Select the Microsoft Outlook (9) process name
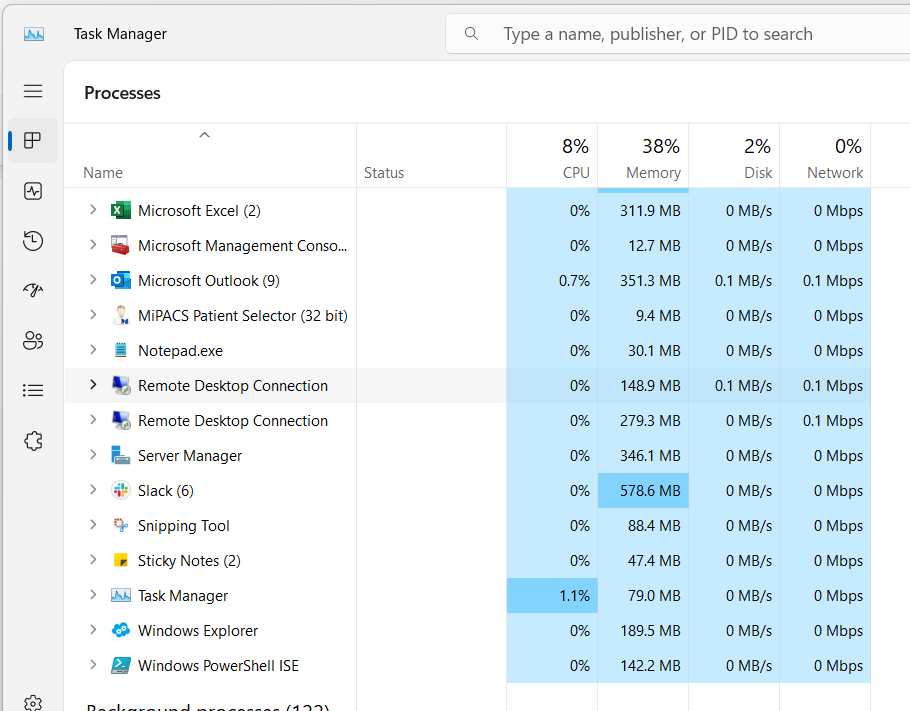Image resolution: width=910 pixels, height=711 pixels. [x=209, y=281]
